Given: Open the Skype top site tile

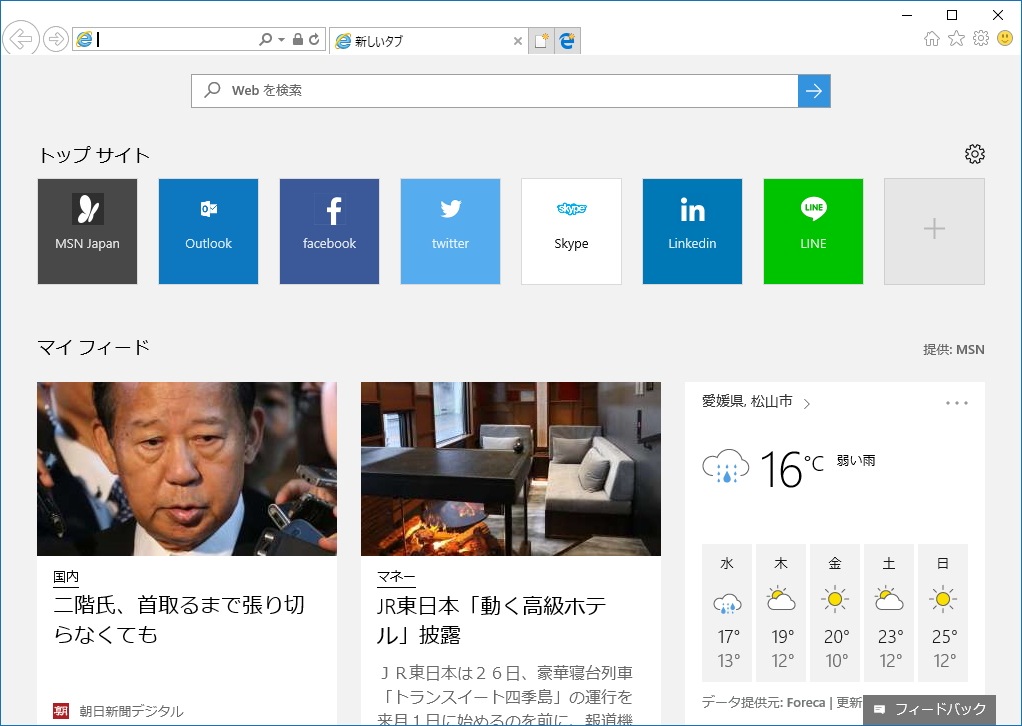Looking at the screenshot, I should click(x=571, y=231).
